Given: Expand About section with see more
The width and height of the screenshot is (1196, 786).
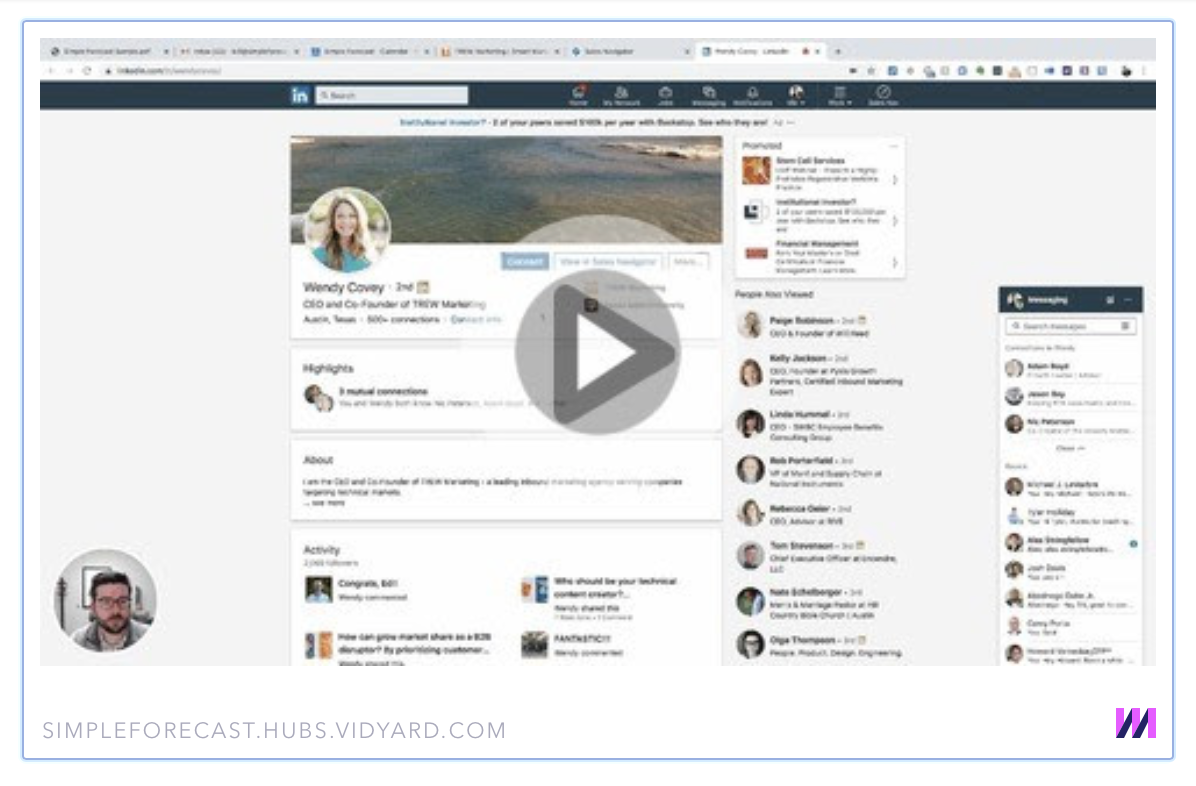Looking at the screenshot, I should 326,503.
